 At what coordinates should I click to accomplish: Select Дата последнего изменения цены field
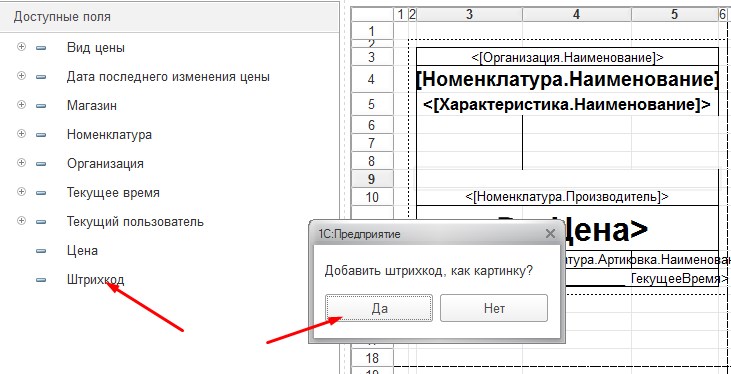(x=168, y=76)
